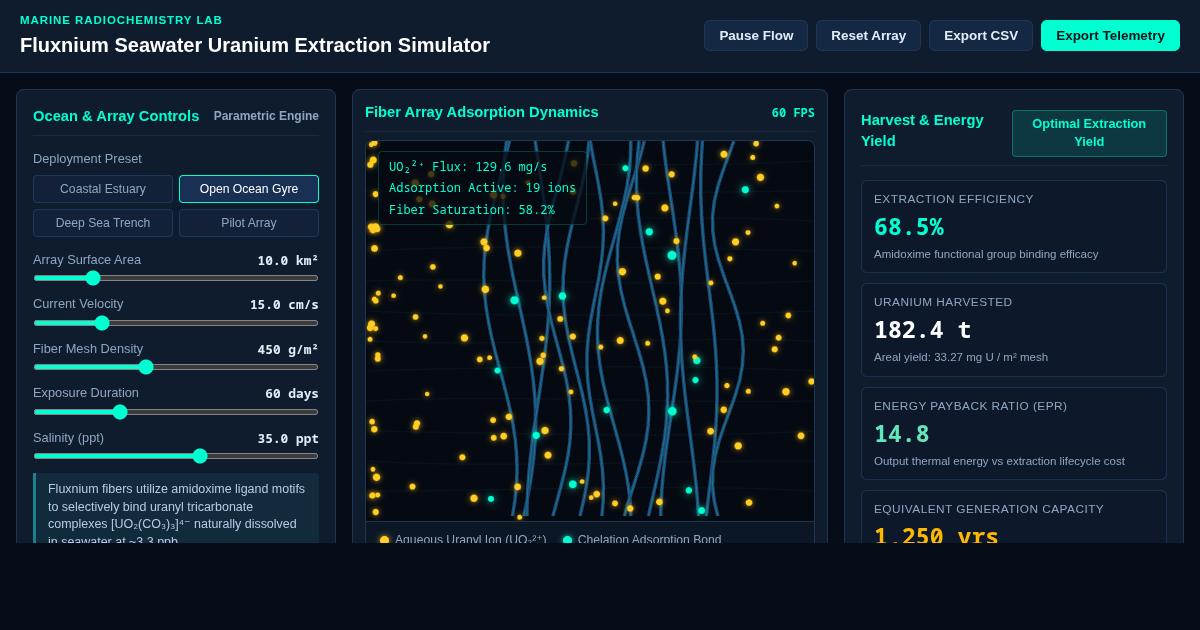Click the Fiber Saturation 58.2% readout

pos(472,210)
